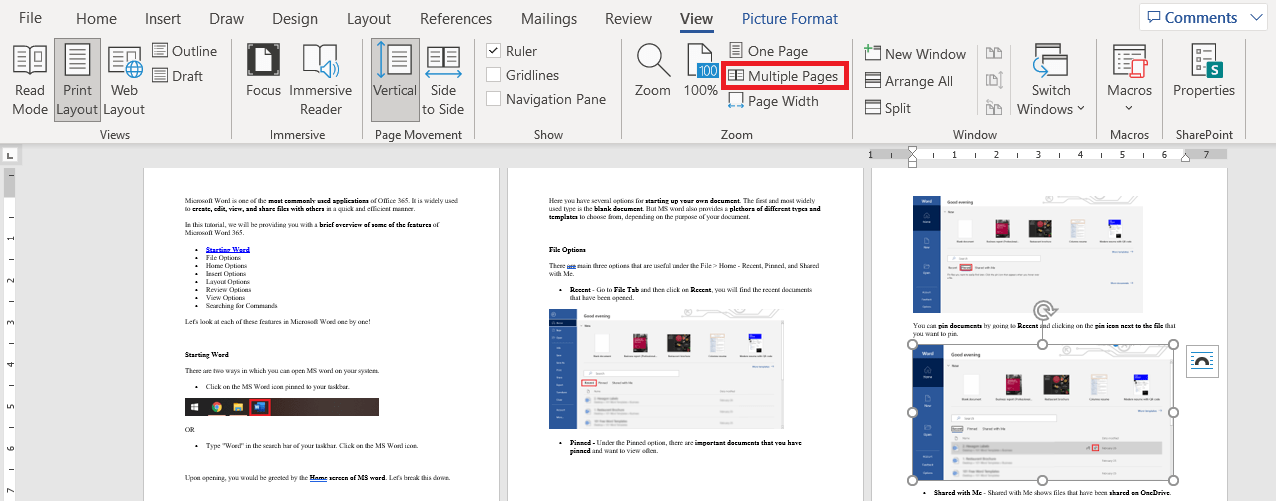The width and height of the screenshot is (1276, 501).
Task: Click the selected picture's bottom-right handle
Action: 1173,479
